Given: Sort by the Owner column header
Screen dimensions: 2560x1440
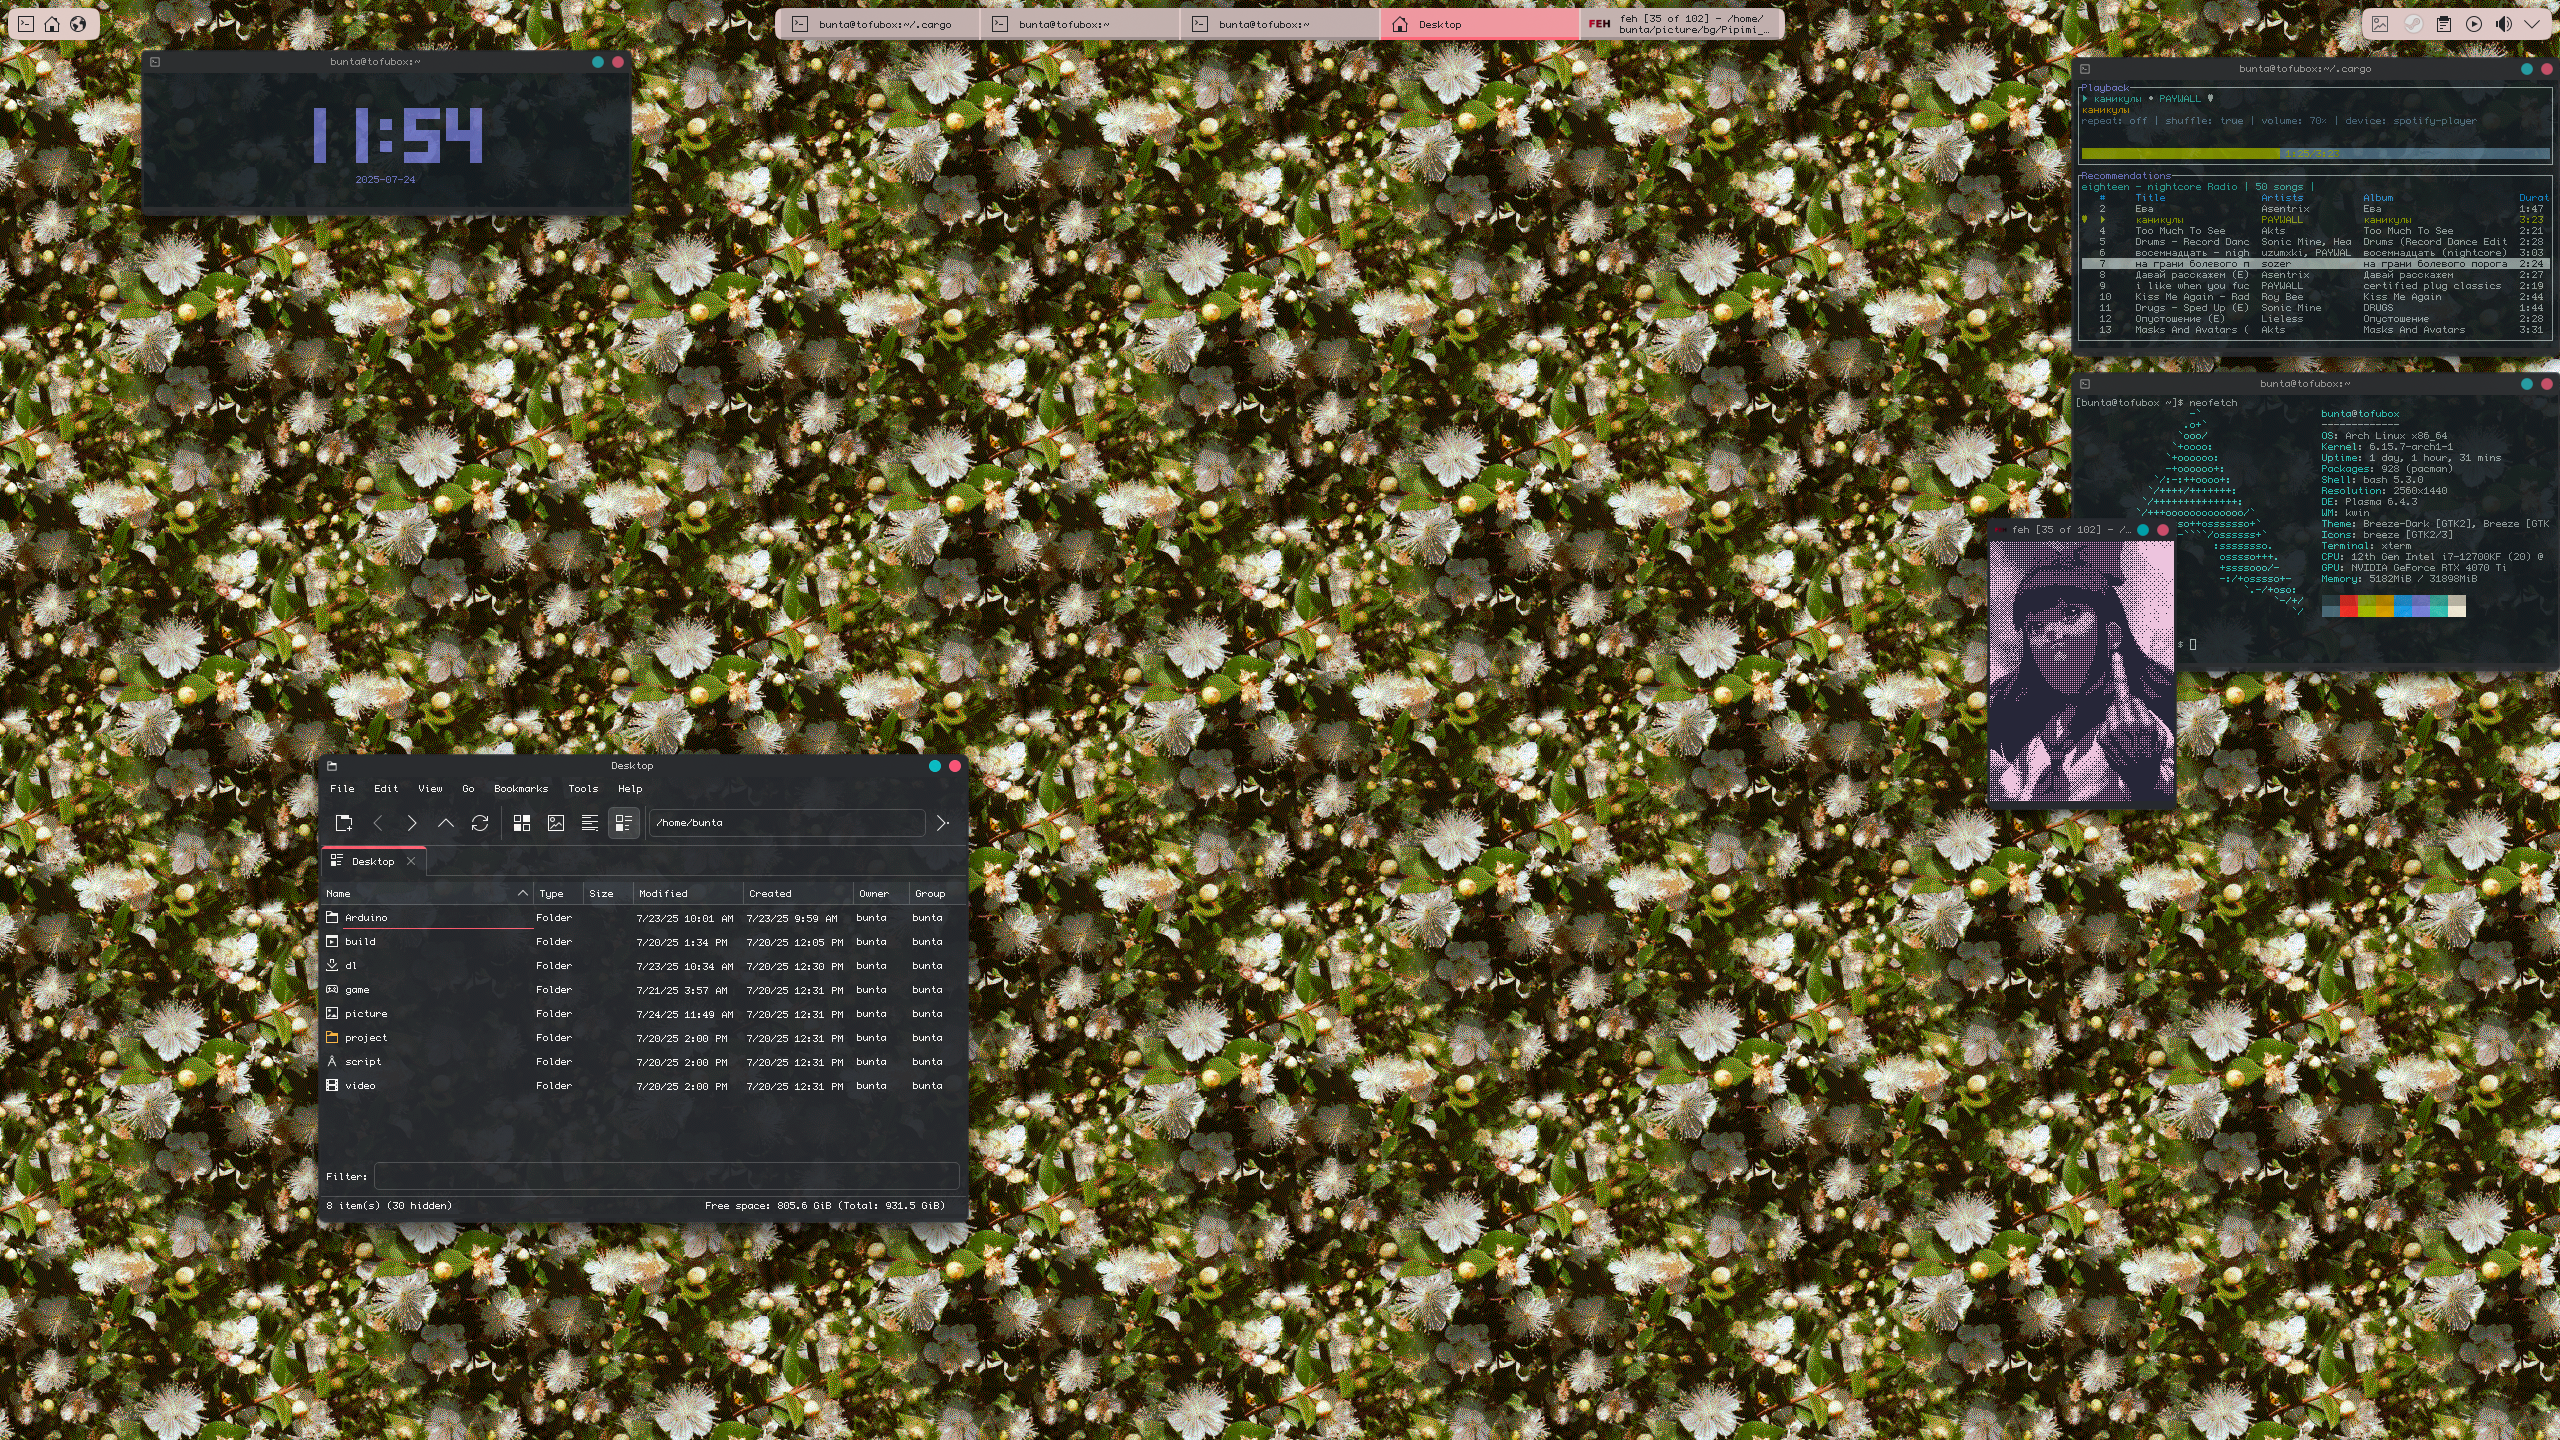Looking at the screenshot, I should coord(880,894).
